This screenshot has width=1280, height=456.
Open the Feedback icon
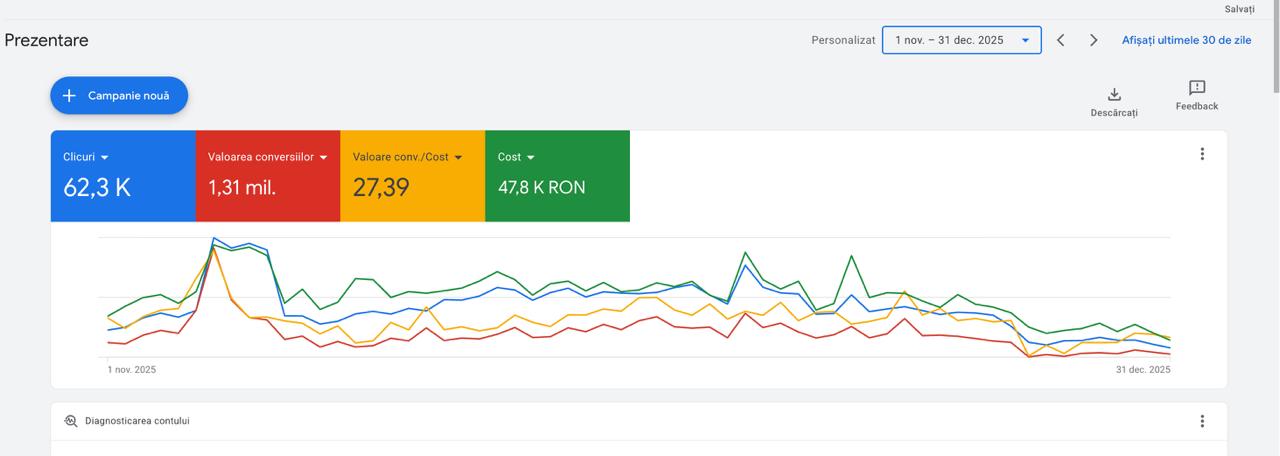(1197, 88)
